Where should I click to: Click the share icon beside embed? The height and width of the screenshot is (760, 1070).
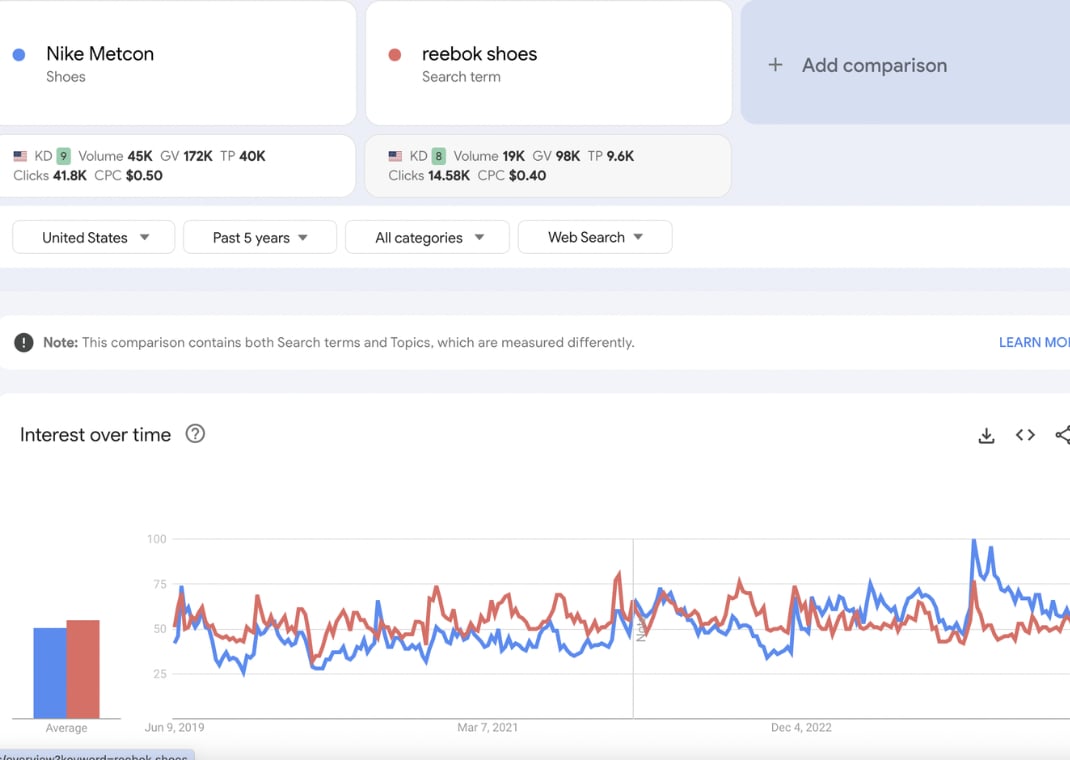click(1062, 435)
